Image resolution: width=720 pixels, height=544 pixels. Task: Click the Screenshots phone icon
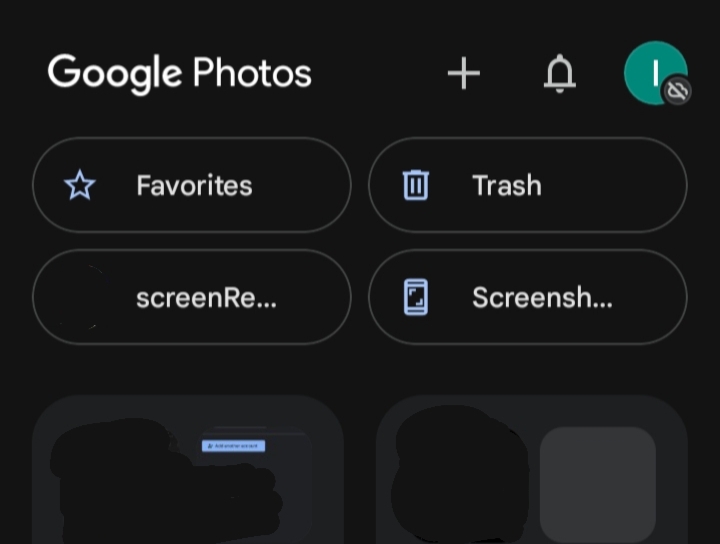click(x=416, y=297)
